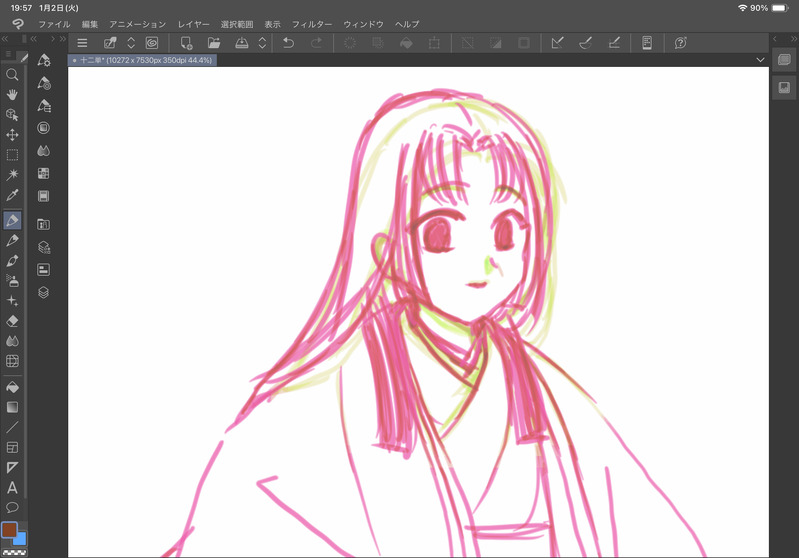Open the フィルター menu
Screen dimensions: 799x558
312,24
